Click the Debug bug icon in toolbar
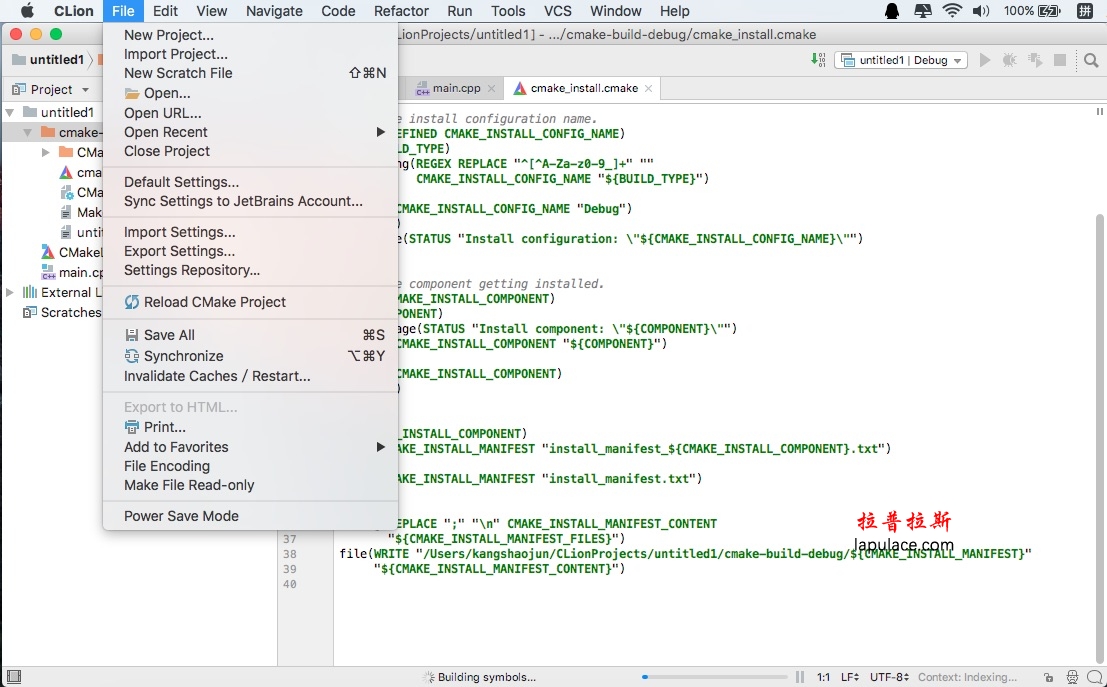1107x687 pixels. pyautogui.click(x=1010, y=61)
